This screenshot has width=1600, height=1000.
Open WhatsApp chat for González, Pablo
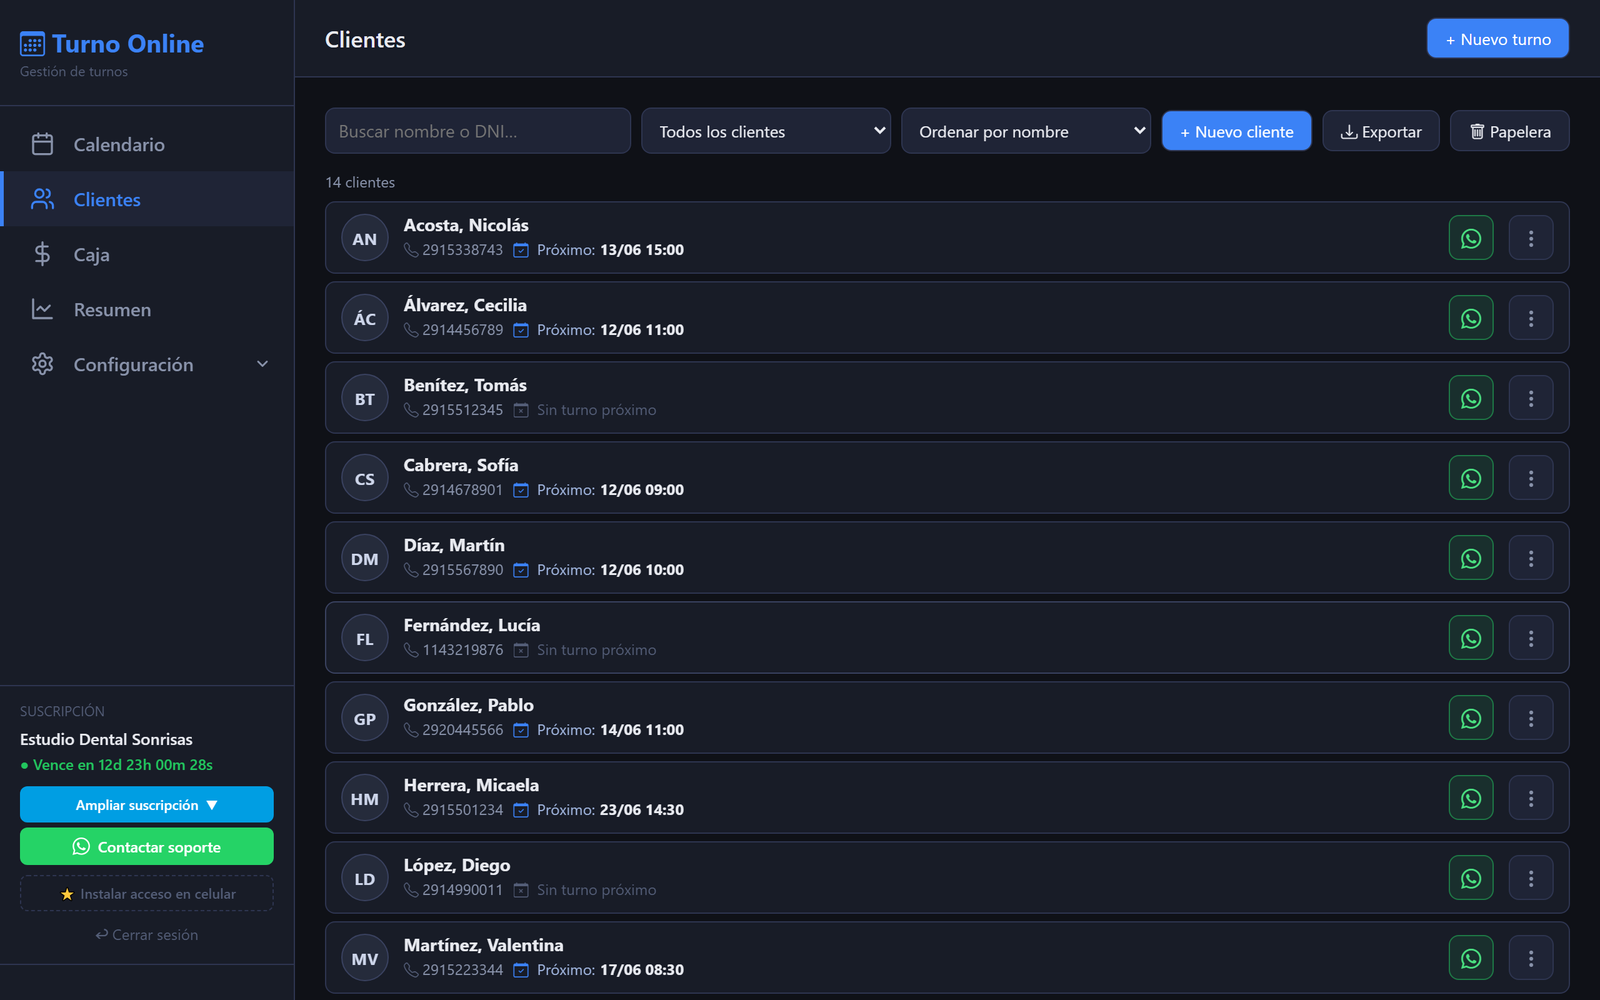click(x=1471, y=718)
